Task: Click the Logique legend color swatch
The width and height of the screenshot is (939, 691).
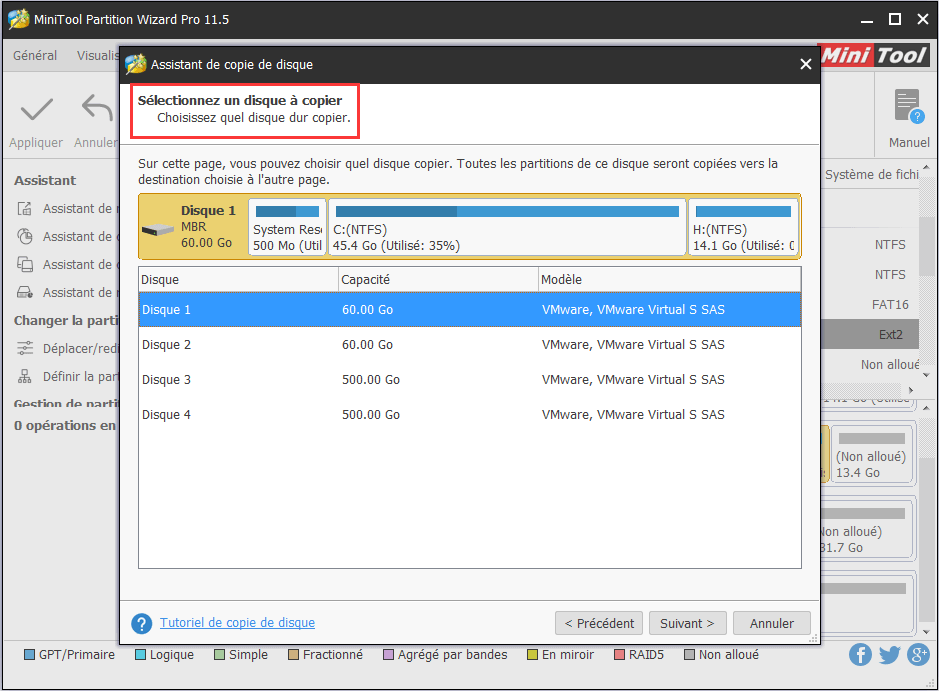Action: click(141, 654)
